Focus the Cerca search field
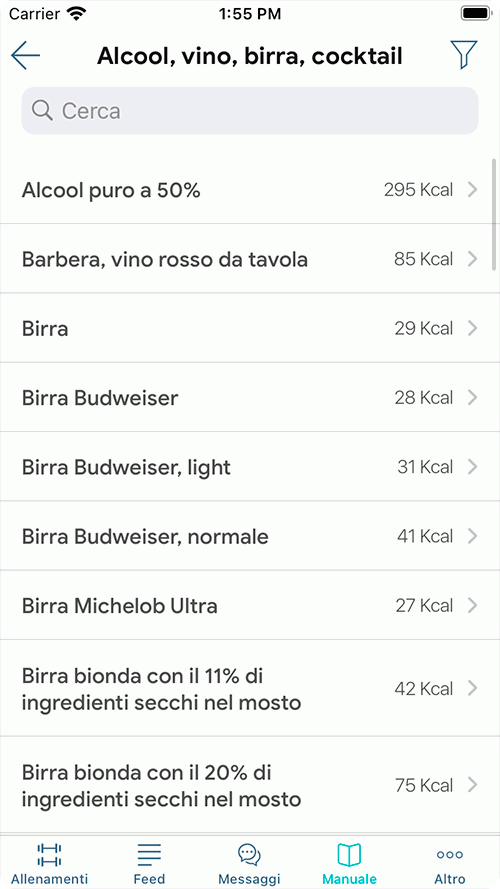The height and width of the screenshot is (889, 500). tap(250, 111)
